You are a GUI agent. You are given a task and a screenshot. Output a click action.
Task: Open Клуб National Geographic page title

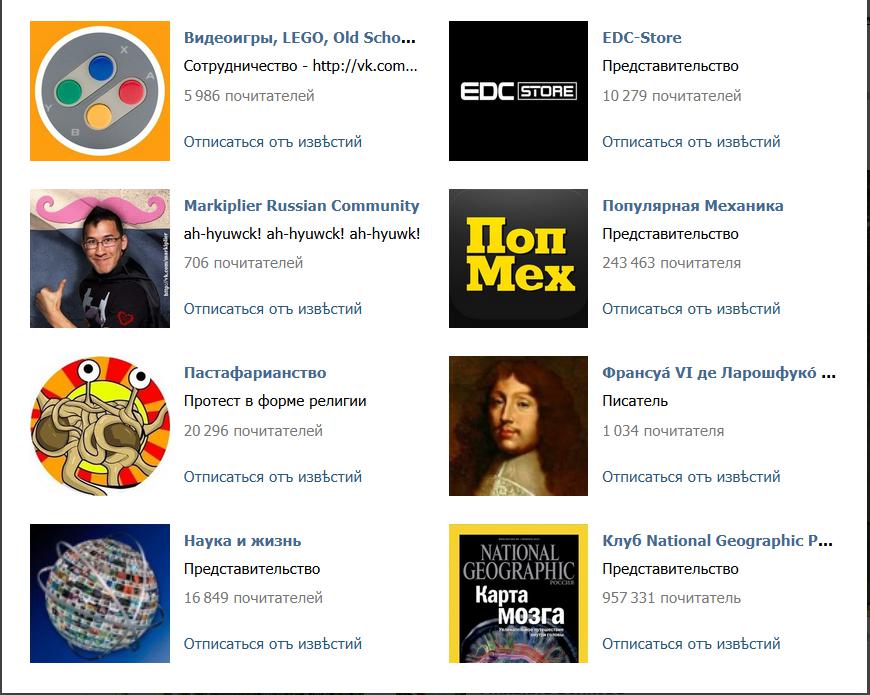[x=718, y=541]
